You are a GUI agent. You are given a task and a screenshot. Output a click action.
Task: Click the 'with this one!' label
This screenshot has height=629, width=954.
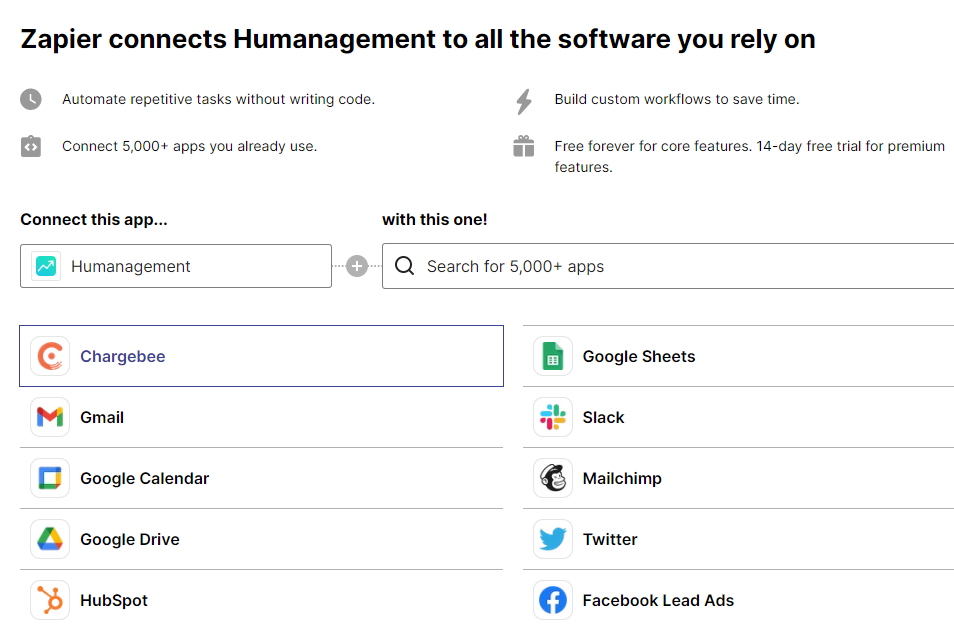(x=434, y=220)
